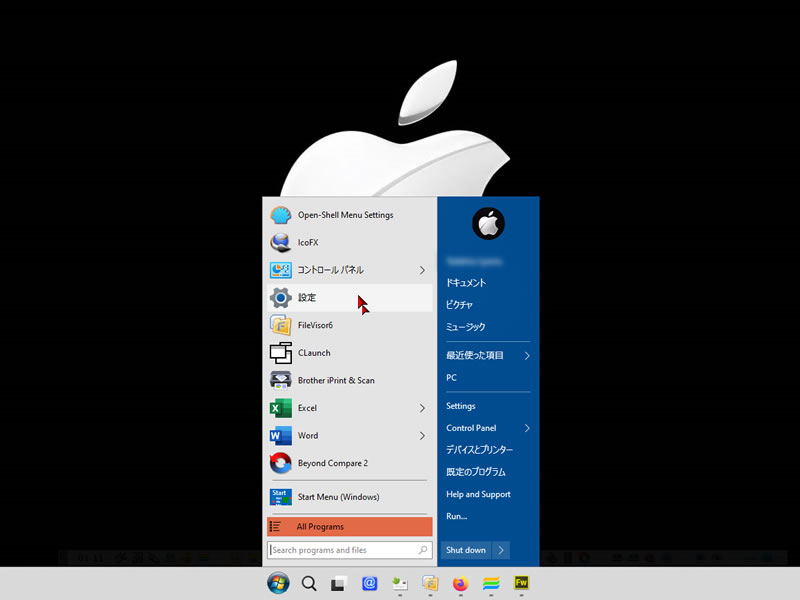Image resolution: width=800 pixels, height=600 pixels.
Task: Click the 設定 gear icon
Action: (281, 298)
